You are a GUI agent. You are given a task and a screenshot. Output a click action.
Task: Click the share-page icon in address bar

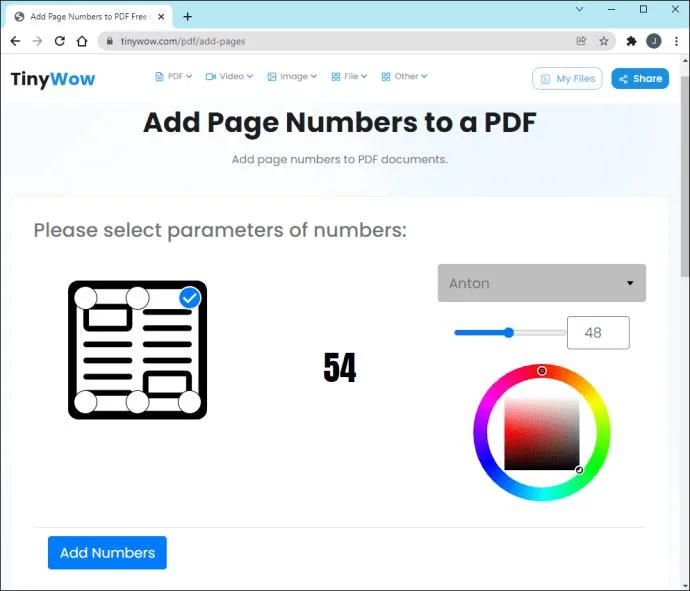pyautogui.click(x=581, y=41)
